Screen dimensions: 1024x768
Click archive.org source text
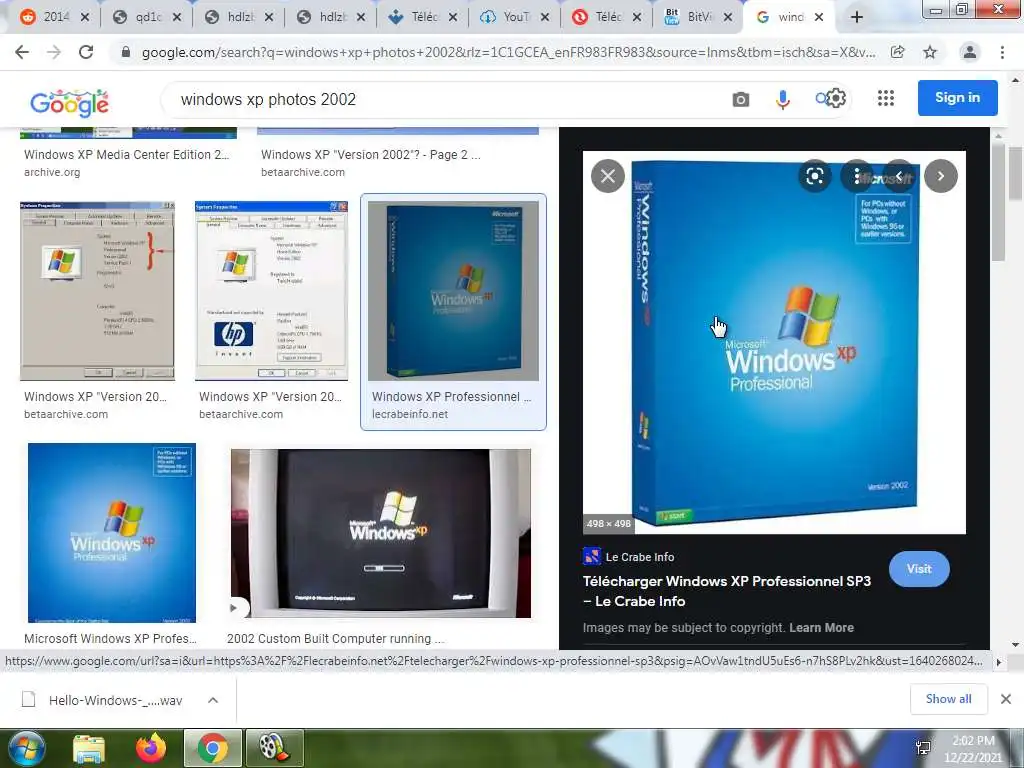(x=52, y=172)
